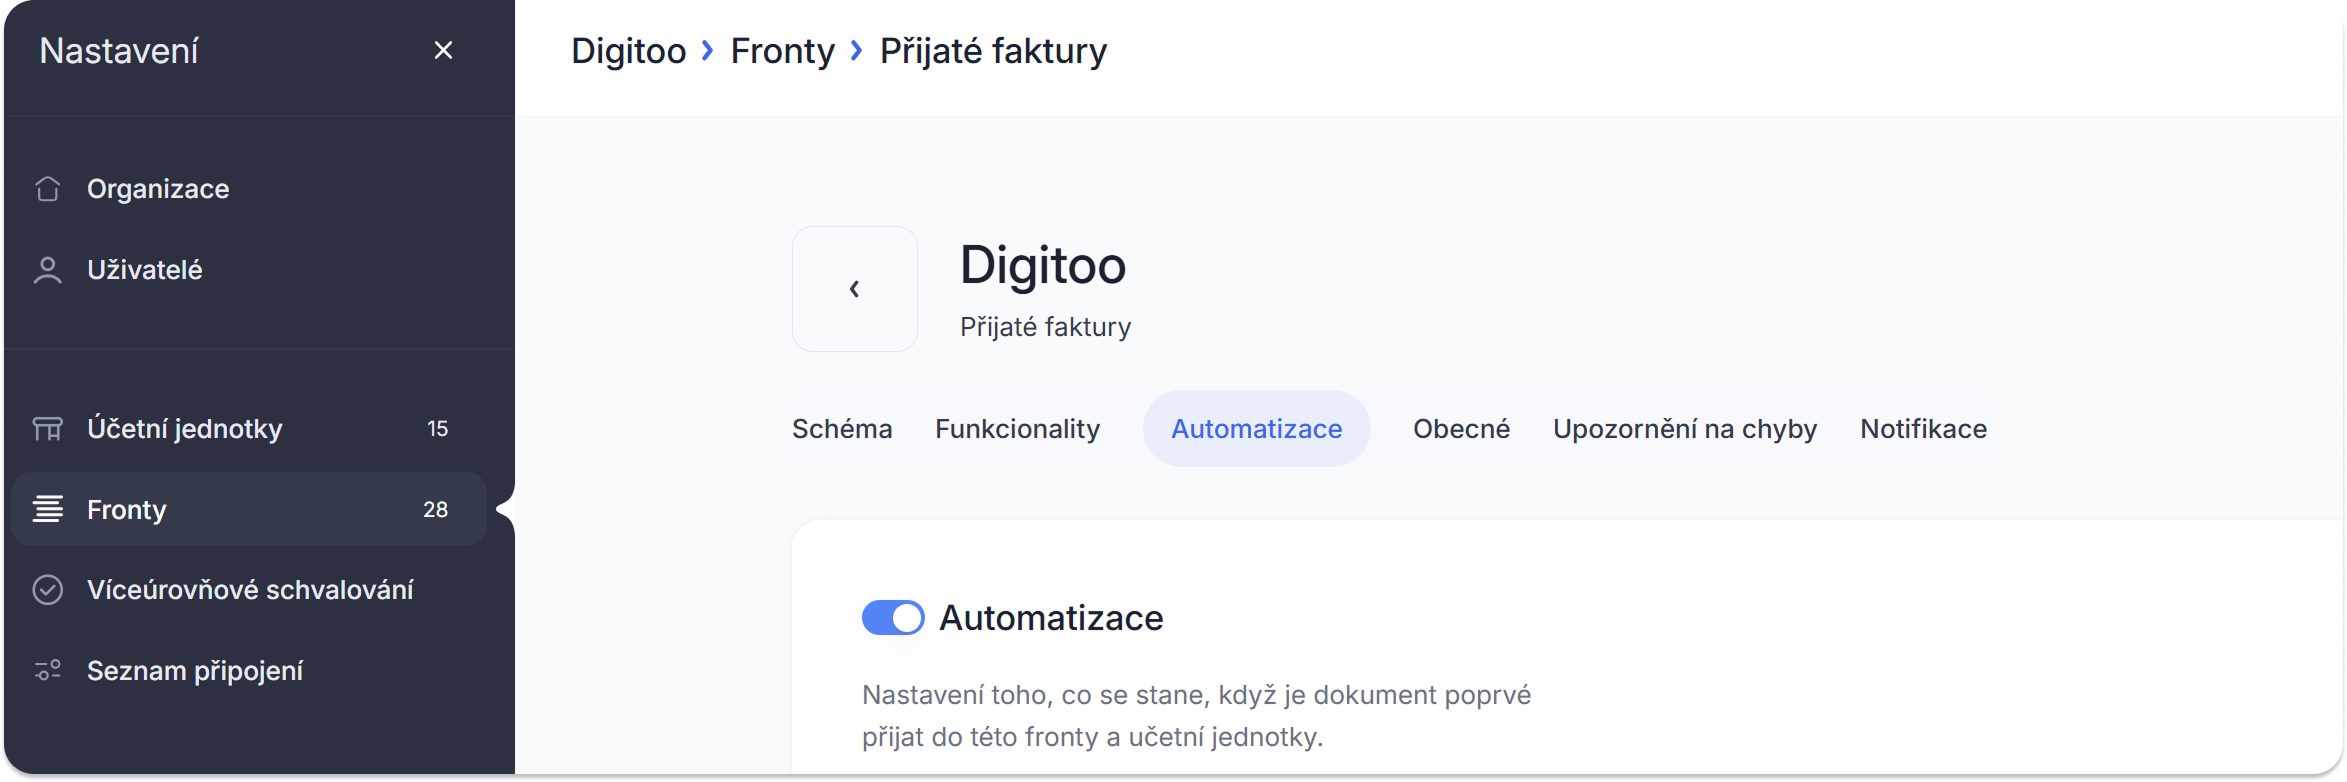Screen dimensions: 2347x782
Task: Click the Víceúrovňové schvalování checkmark icon
Action: [x=47, y=590]
